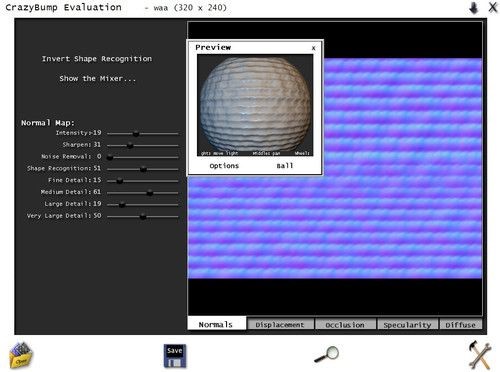Close the CrazyBump application window
Viewport: 500px width, 372px height.
pos(493,7)
